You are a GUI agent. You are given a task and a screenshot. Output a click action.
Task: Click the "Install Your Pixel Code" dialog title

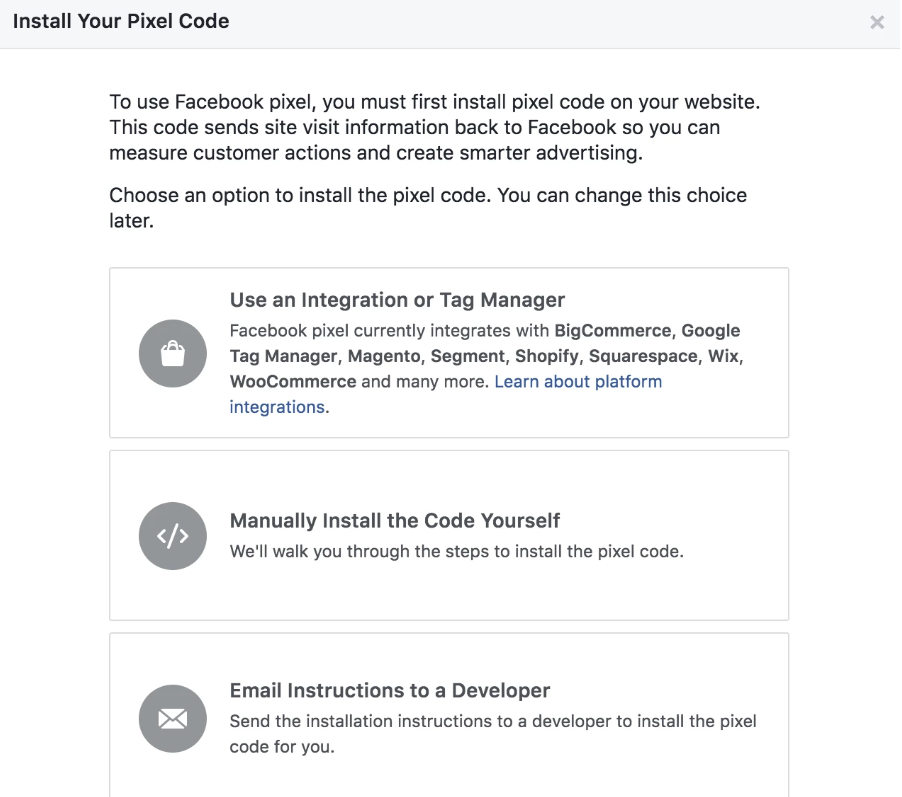(121, 21)
